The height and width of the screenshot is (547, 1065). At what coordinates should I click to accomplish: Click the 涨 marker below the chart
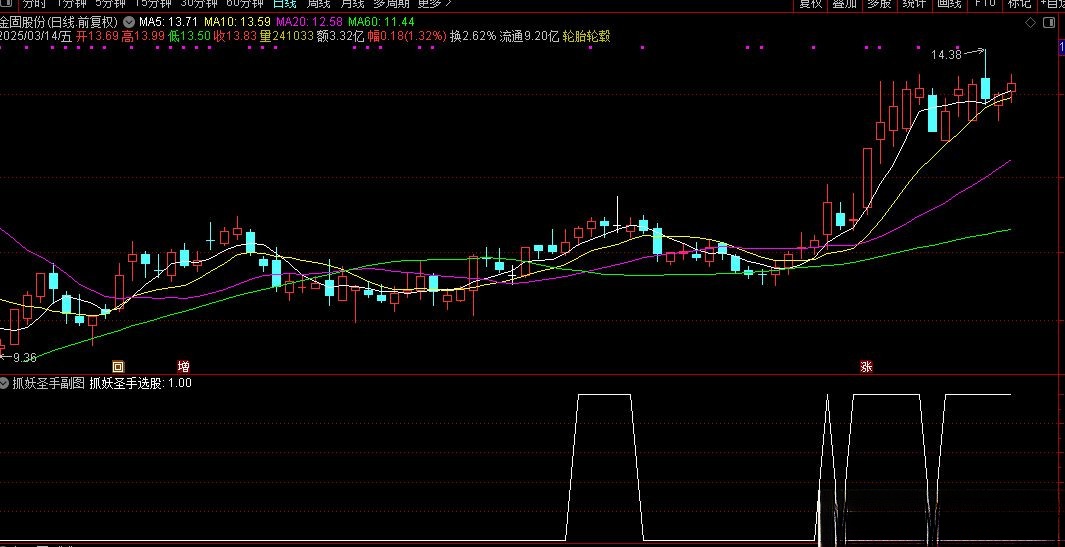pyautogui.click(x=866, y=367)
